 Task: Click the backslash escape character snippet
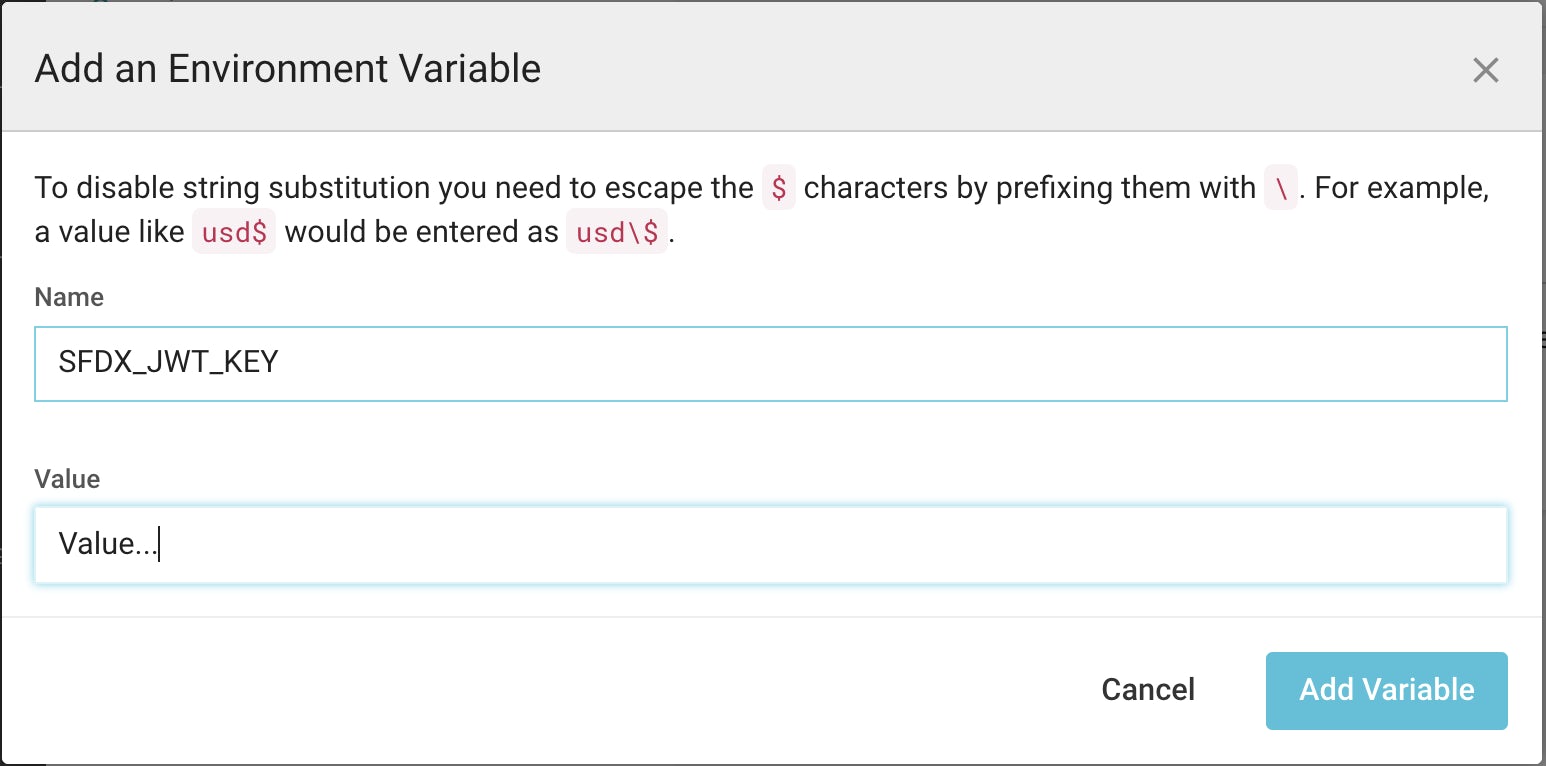click(x=1281, y=188)
